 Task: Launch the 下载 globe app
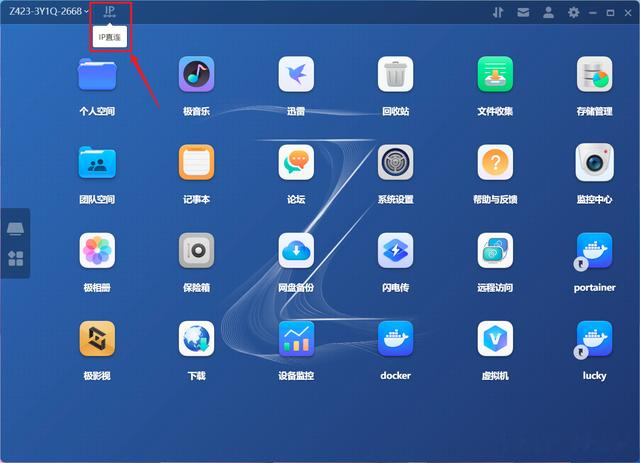pyautogui.click(x=196, y=338)
